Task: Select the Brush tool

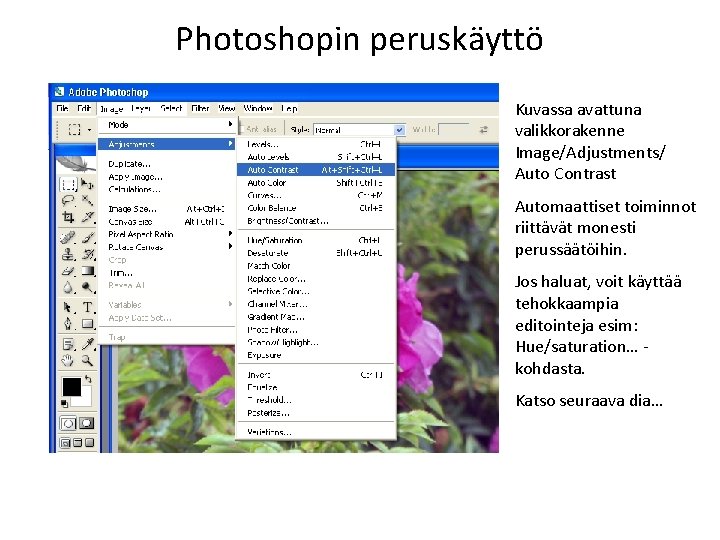Action: tap(87, 238)
